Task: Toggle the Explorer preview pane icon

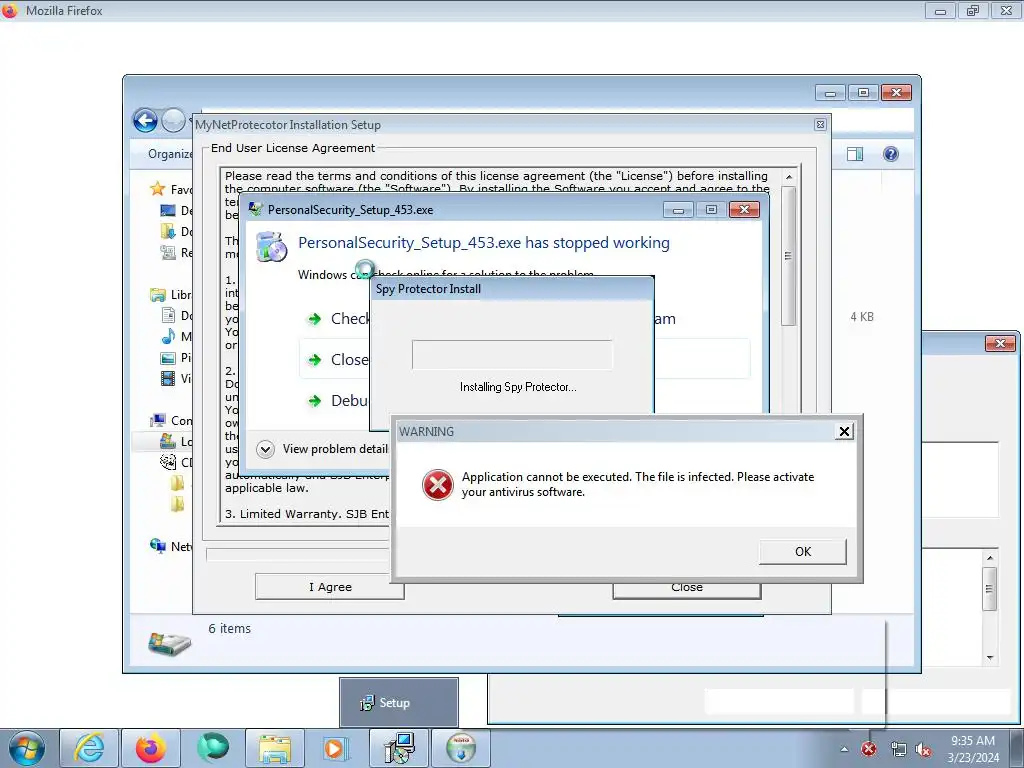Action: pos(855,154)
